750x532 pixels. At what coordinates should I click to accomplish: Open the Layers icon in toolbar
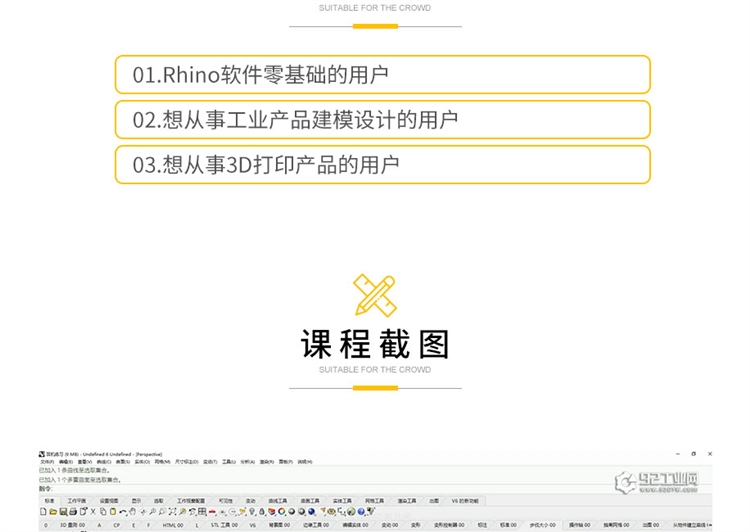[271, 511]
